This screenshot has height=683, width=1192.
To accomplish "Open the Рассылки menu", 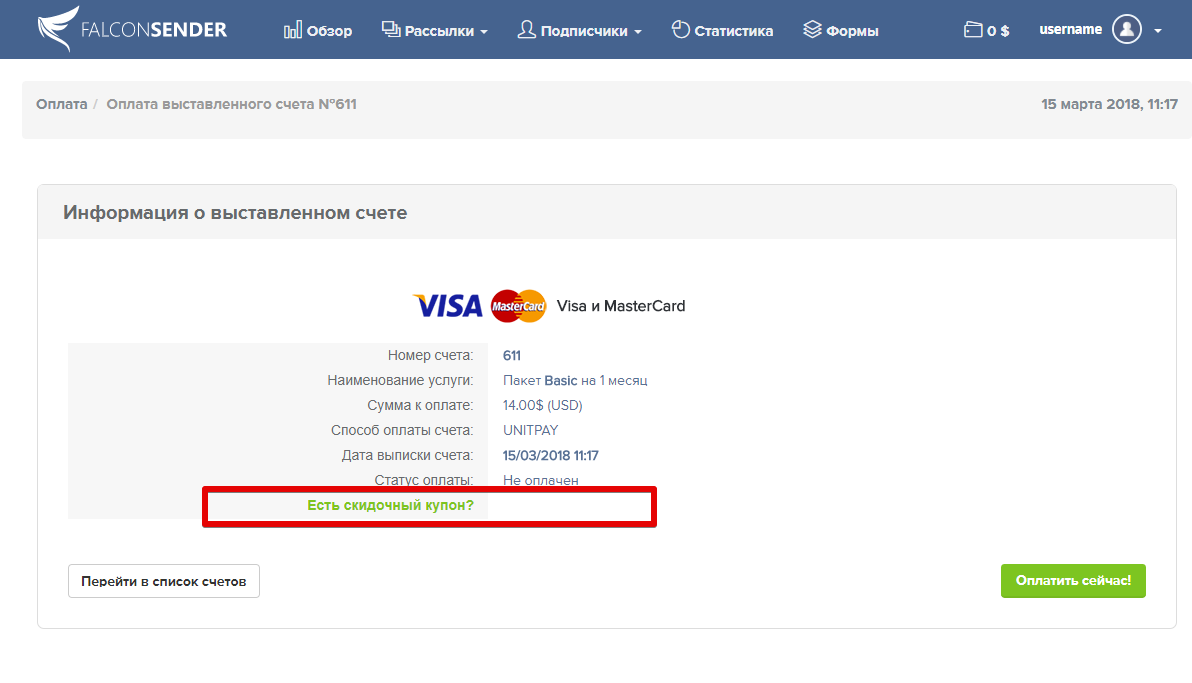I will click(435, 30).
